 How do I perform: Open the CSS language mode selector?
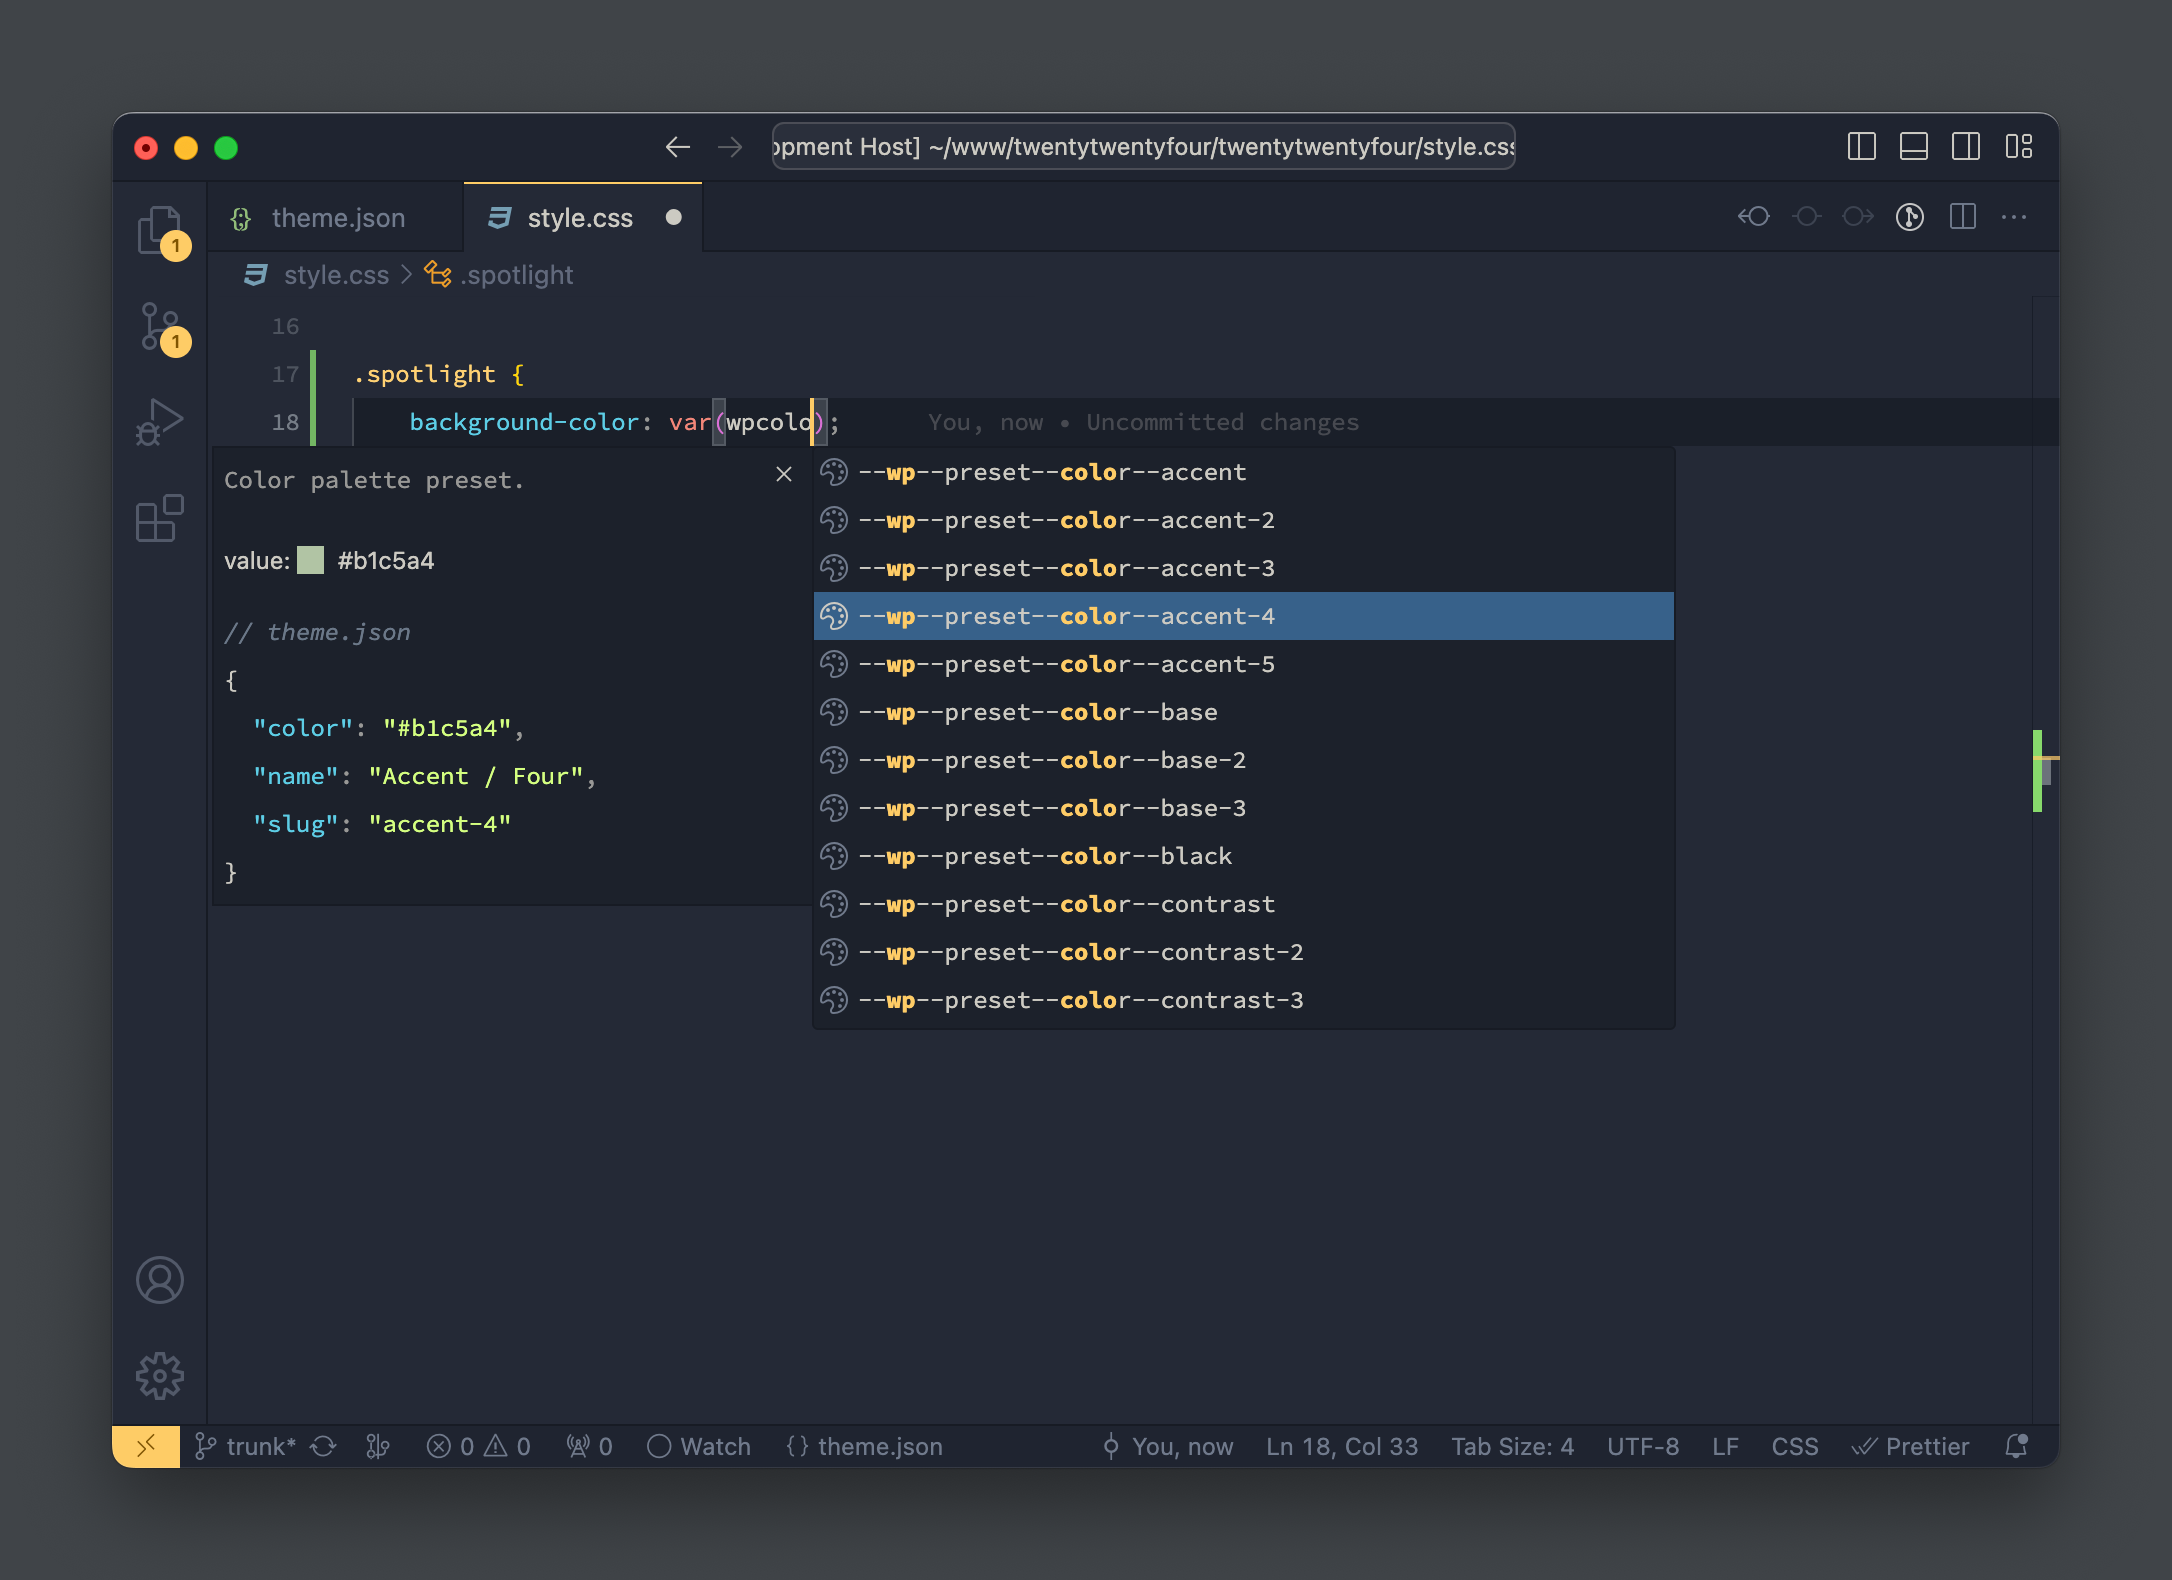coord(1794,1446)
